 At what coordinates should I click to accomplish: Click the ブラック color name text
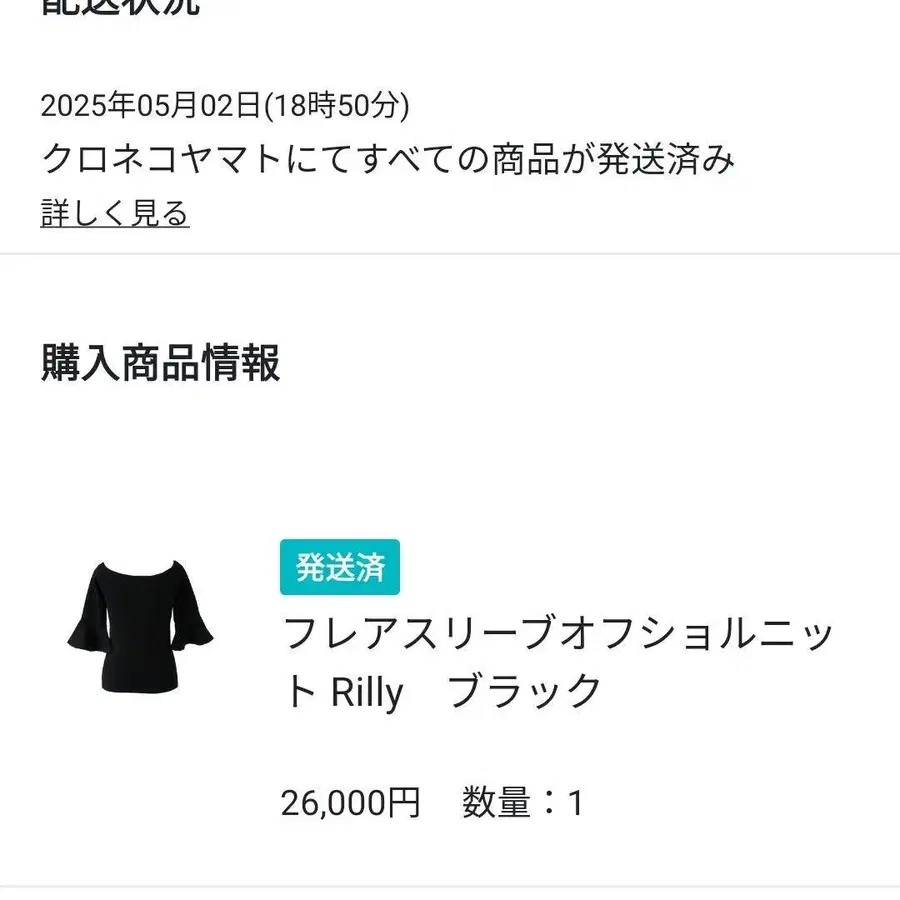tap(524, 690)
